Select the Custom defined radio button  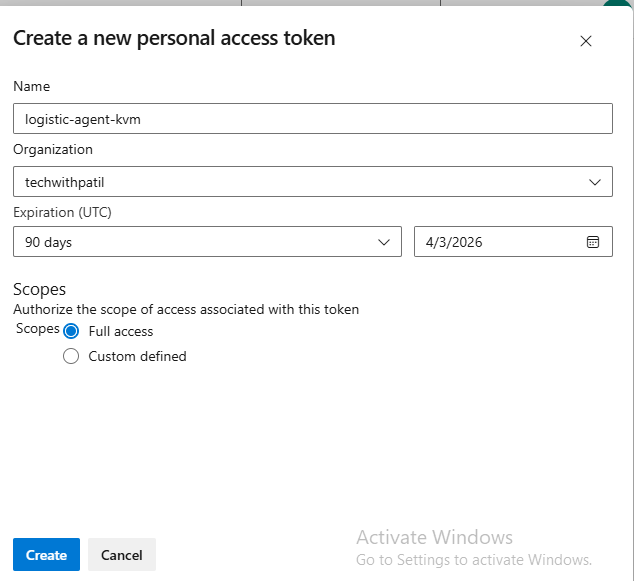tap(71, 356)
